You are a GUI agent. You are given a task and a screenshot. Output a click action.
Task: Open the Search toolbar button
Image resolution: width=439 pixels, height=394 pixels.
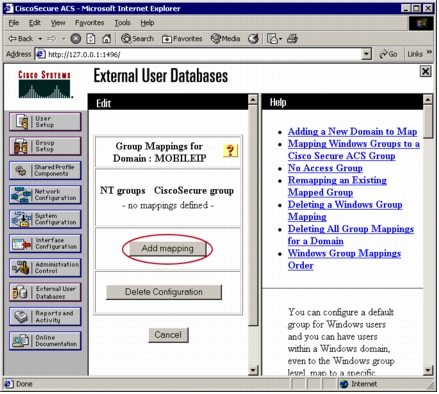137,39
